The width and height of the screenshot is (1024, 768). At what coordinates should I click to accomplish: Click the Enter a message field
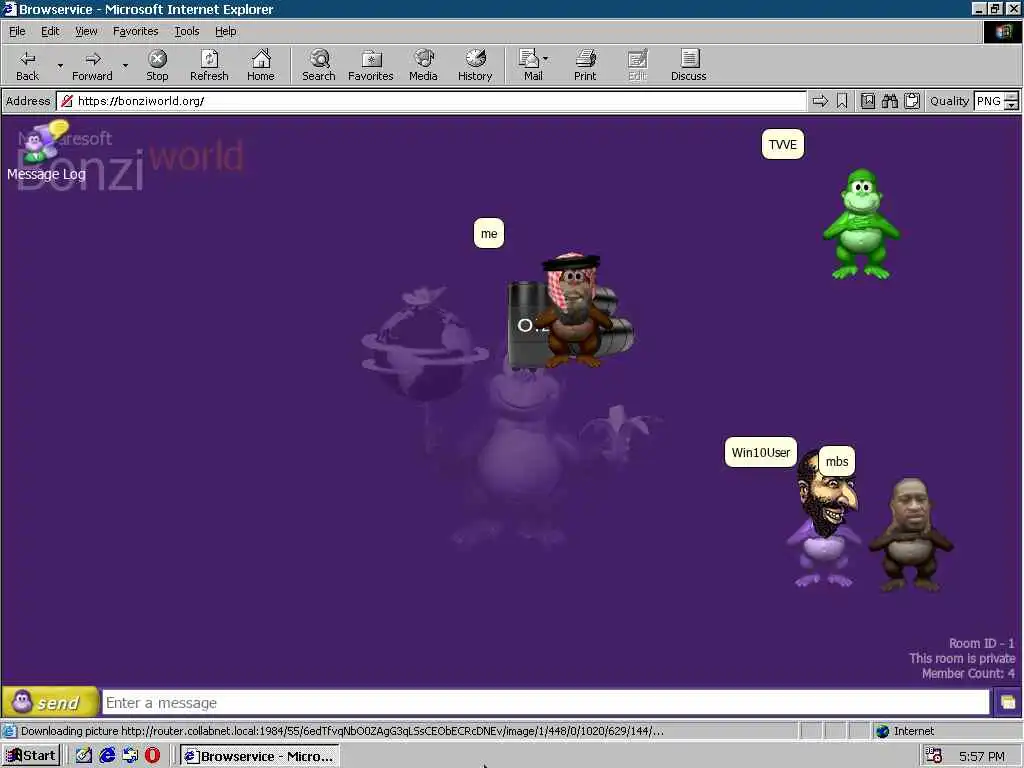546,703
